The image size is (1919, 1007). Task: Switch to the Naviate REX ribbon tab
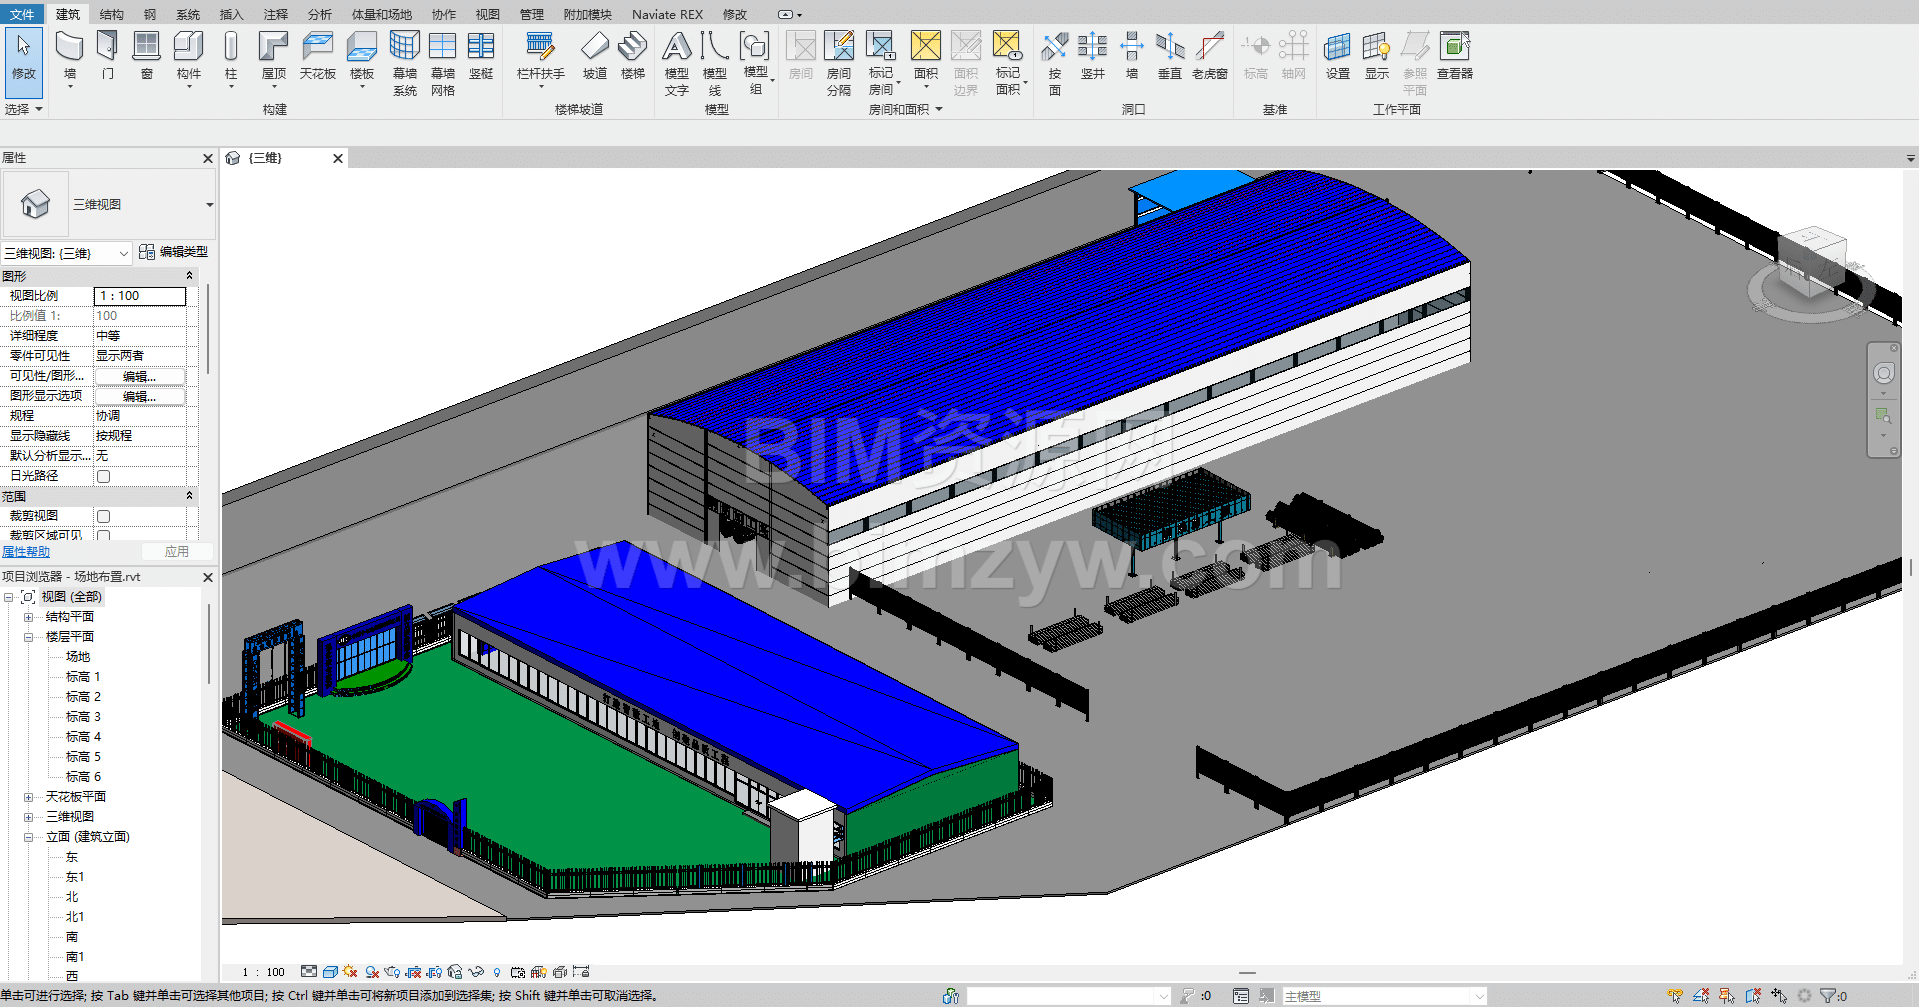(667, 14)
